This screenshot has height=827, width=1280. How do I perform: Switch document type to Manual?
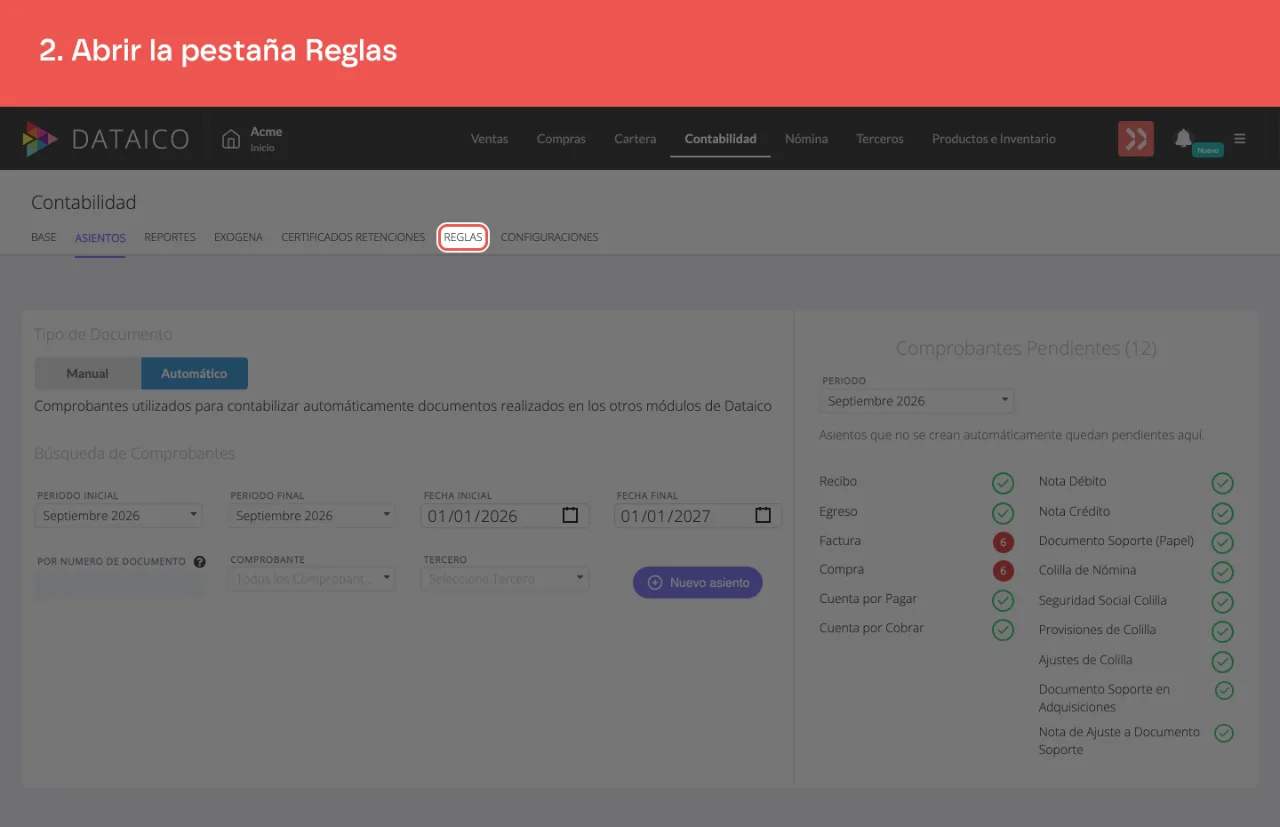88,373
